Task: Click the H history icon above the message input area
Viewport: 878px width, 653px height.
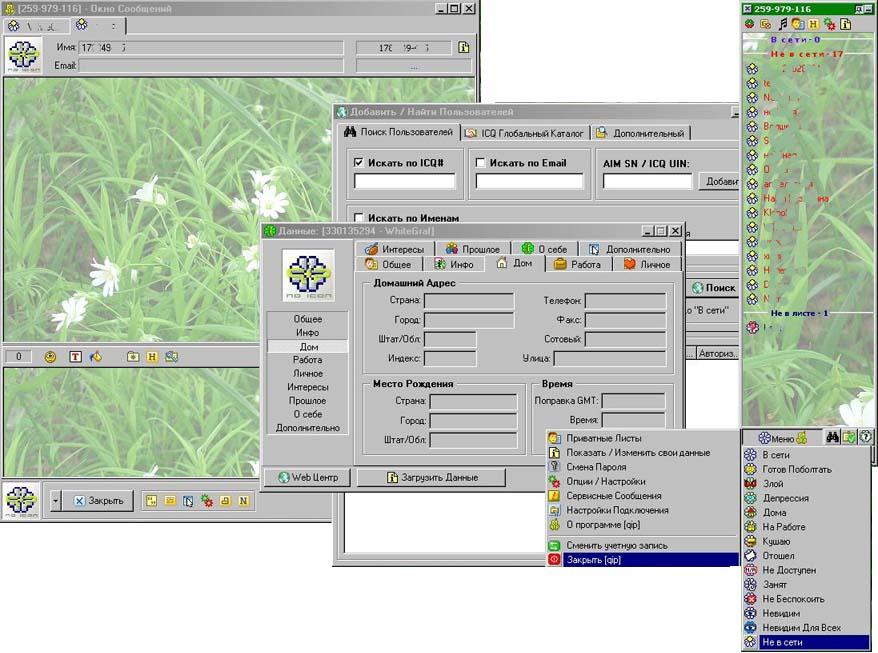Action: (x=152, y=357)
